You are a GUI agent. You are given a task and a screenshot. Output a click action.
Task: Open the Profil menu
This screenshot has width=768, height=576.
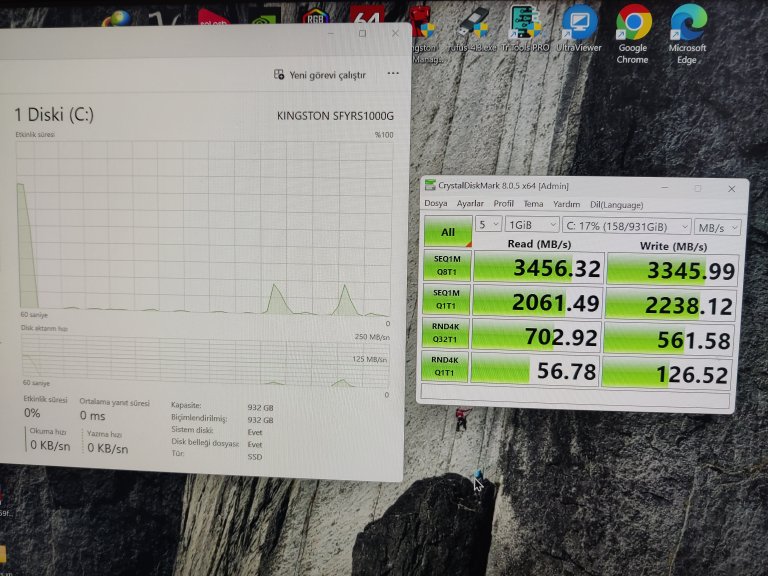pos(504,203)
